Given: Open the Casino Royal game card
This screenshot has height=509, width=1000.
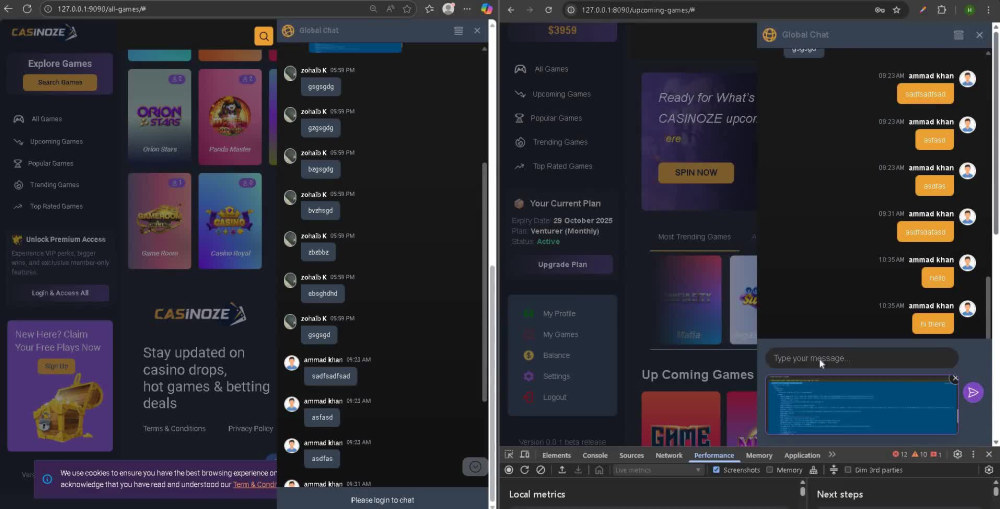Looking at the screenshot, I should pyautogui.click(x=230, y=221).
